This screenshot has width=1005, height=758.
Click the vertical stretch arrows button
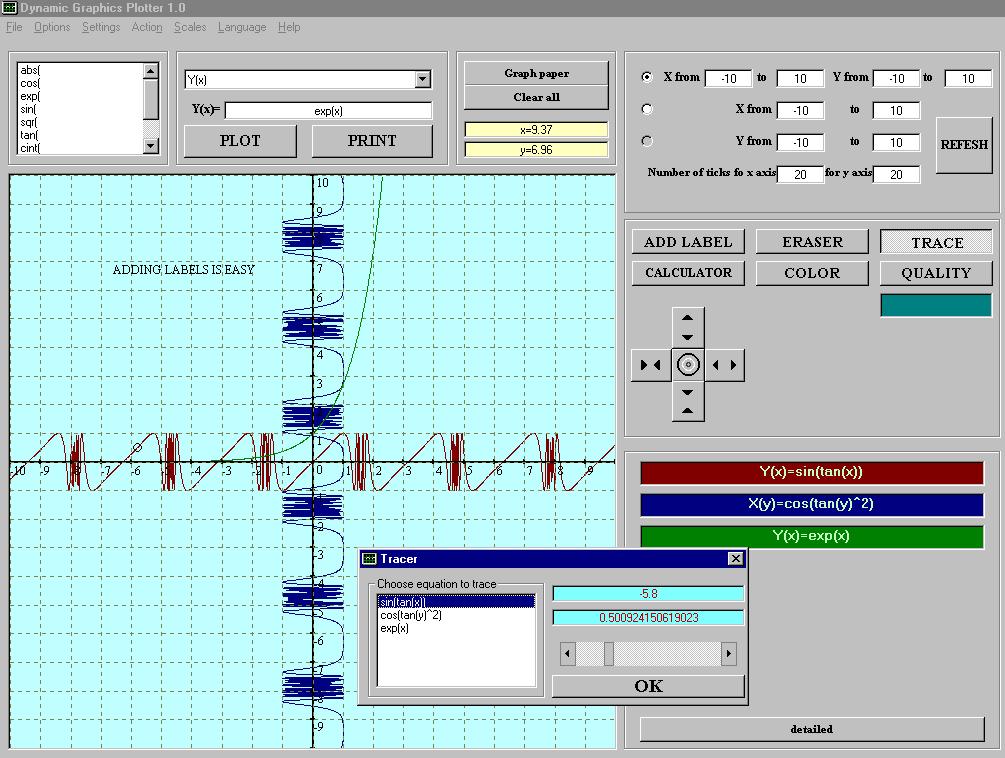(x=687, y=327)
